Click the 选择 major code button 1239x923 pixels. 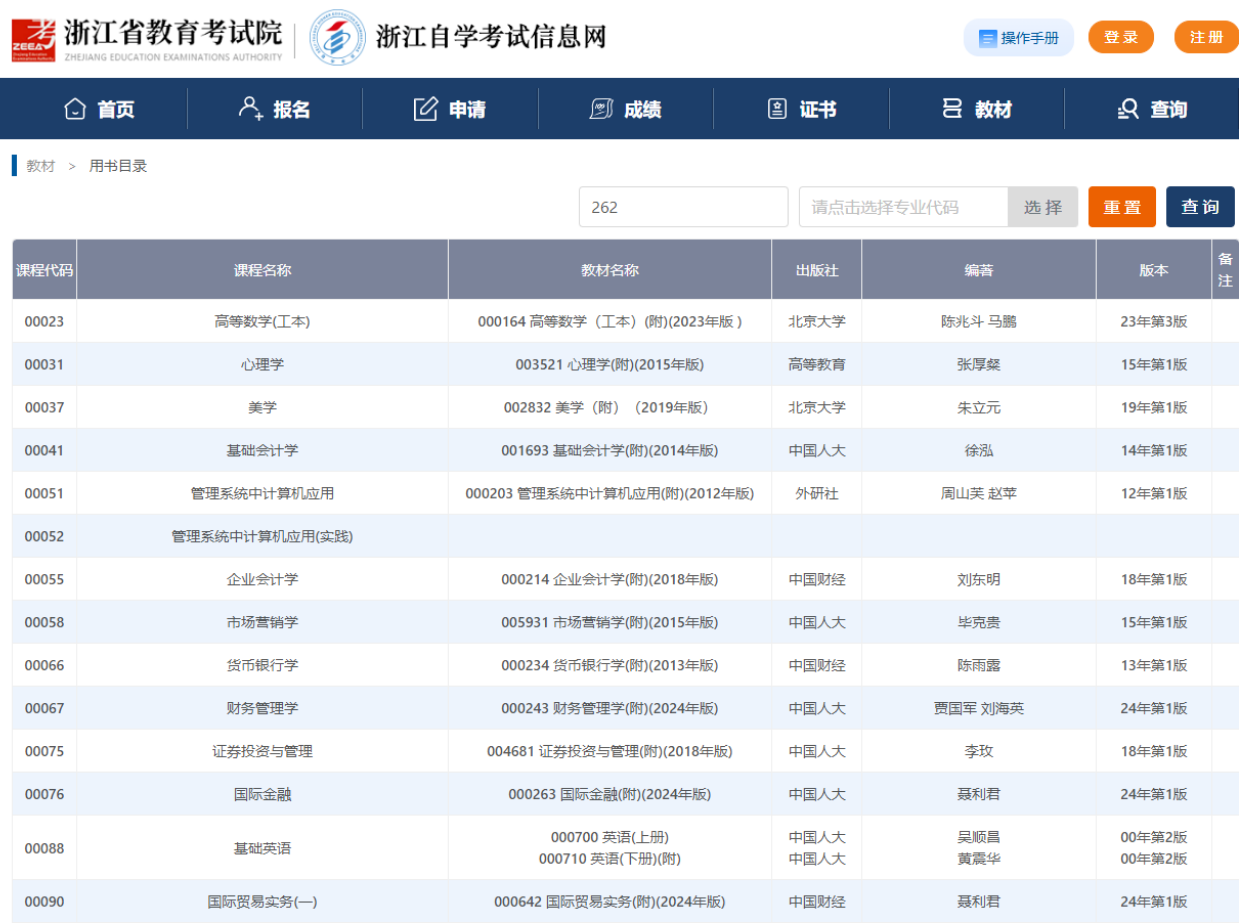point(1043,207)
